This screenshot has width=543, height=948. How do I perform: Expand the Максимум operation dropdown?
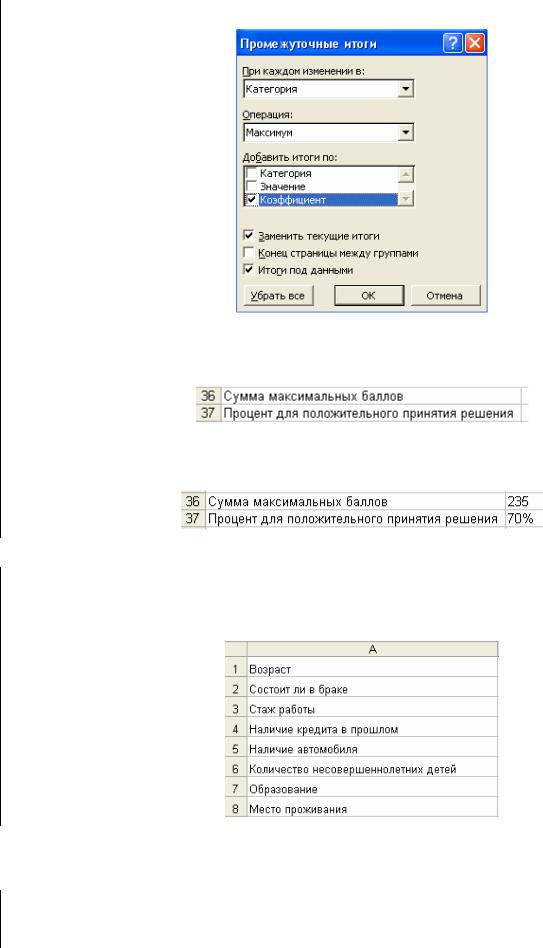click(406, 132)
